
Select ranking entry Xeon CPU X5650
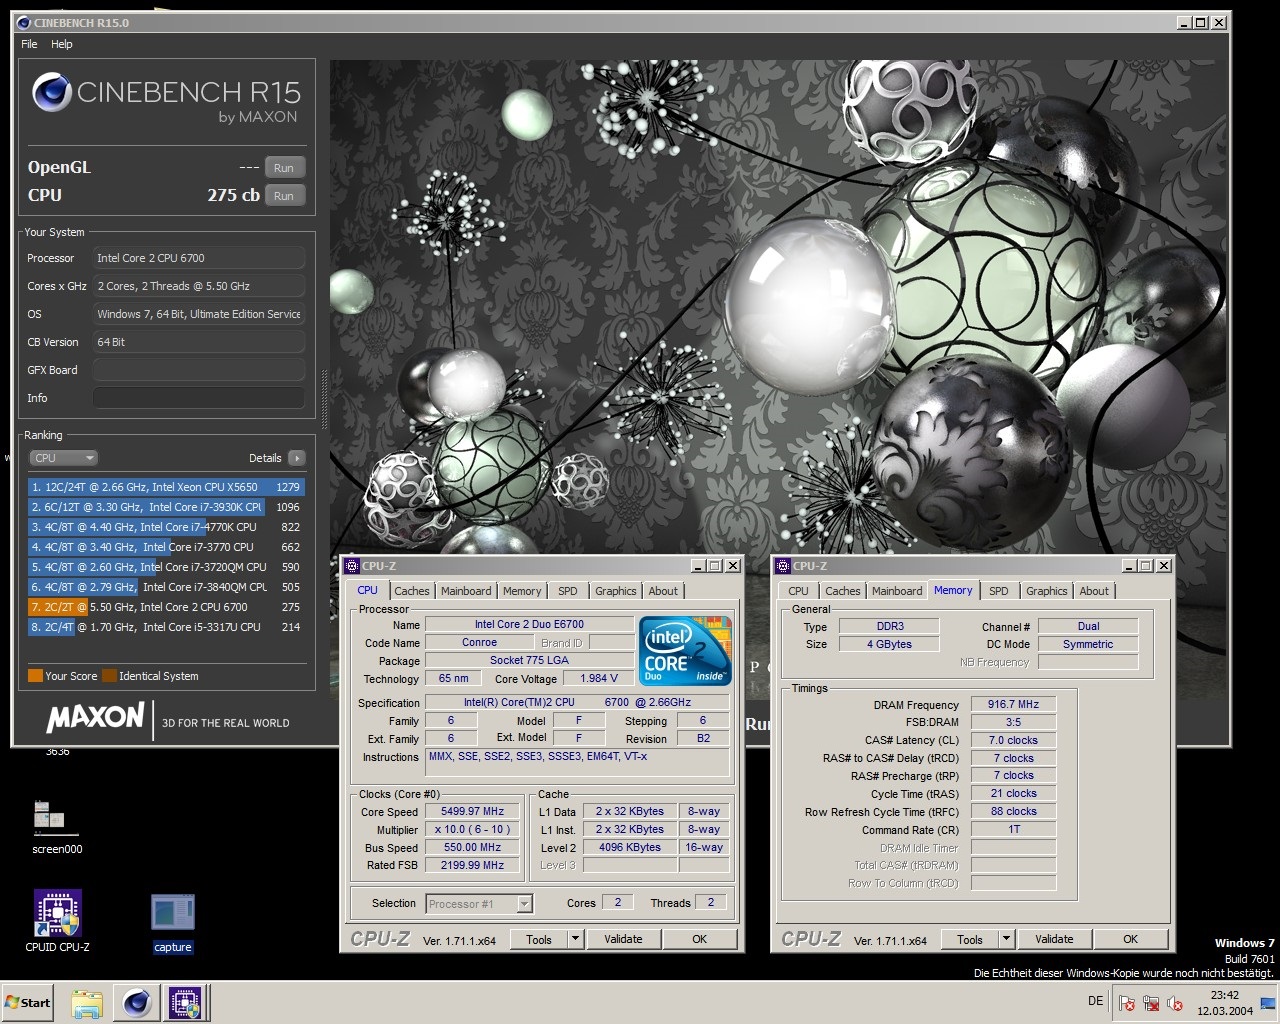pyautogui.click(x=166, y=487)
